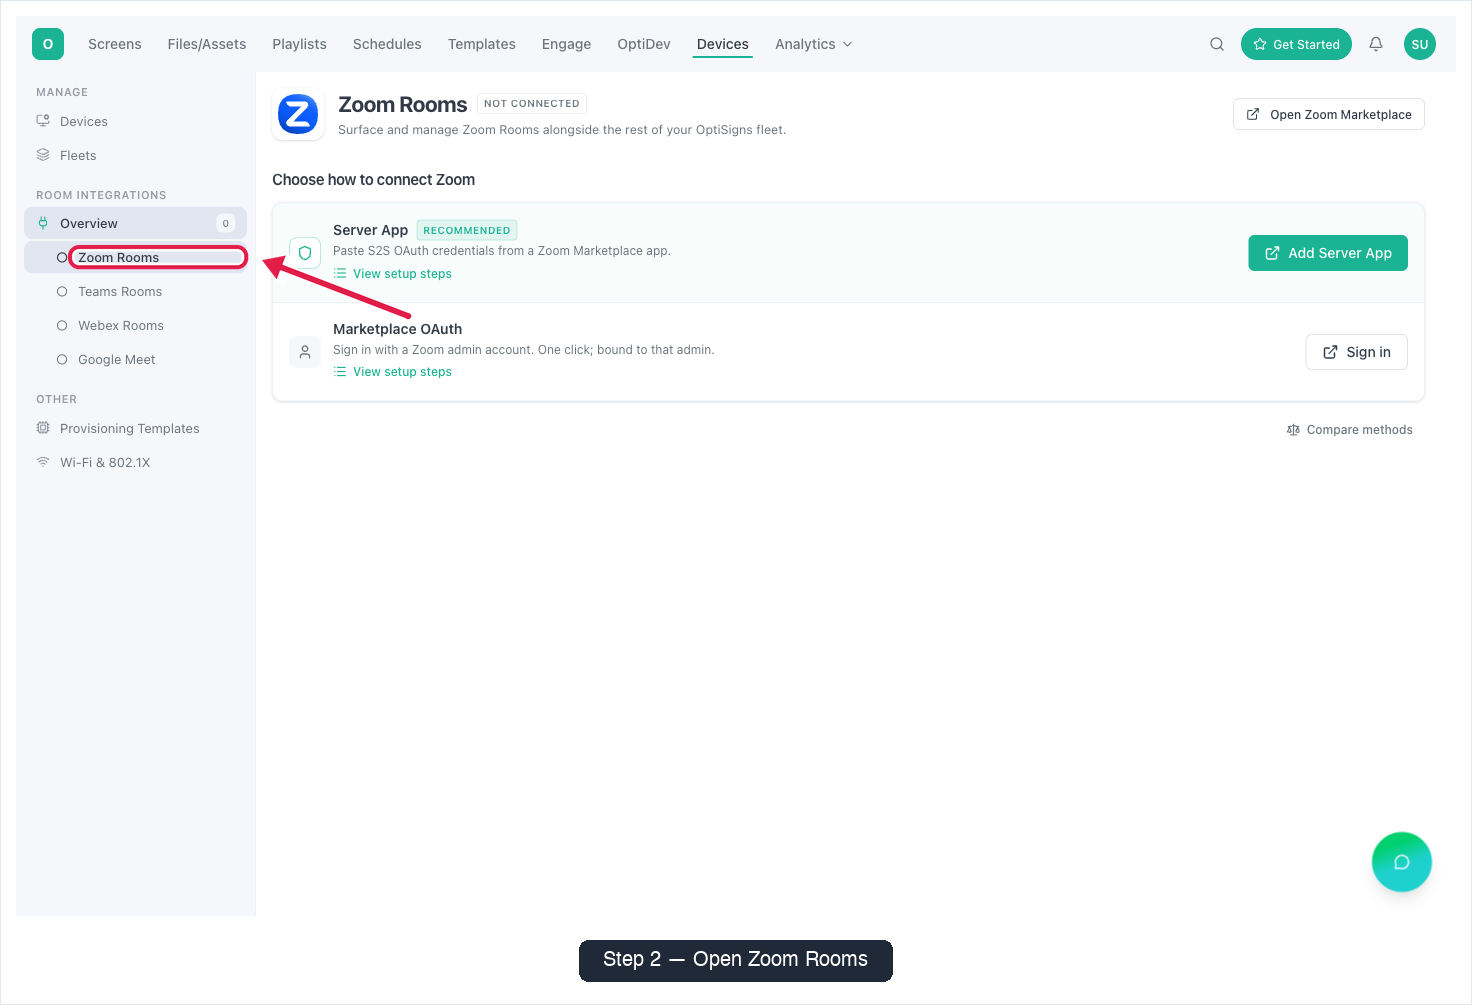Click the Zoom Rooms logo icon
The image size is (1472, 1005).
[x=298, y=114]
